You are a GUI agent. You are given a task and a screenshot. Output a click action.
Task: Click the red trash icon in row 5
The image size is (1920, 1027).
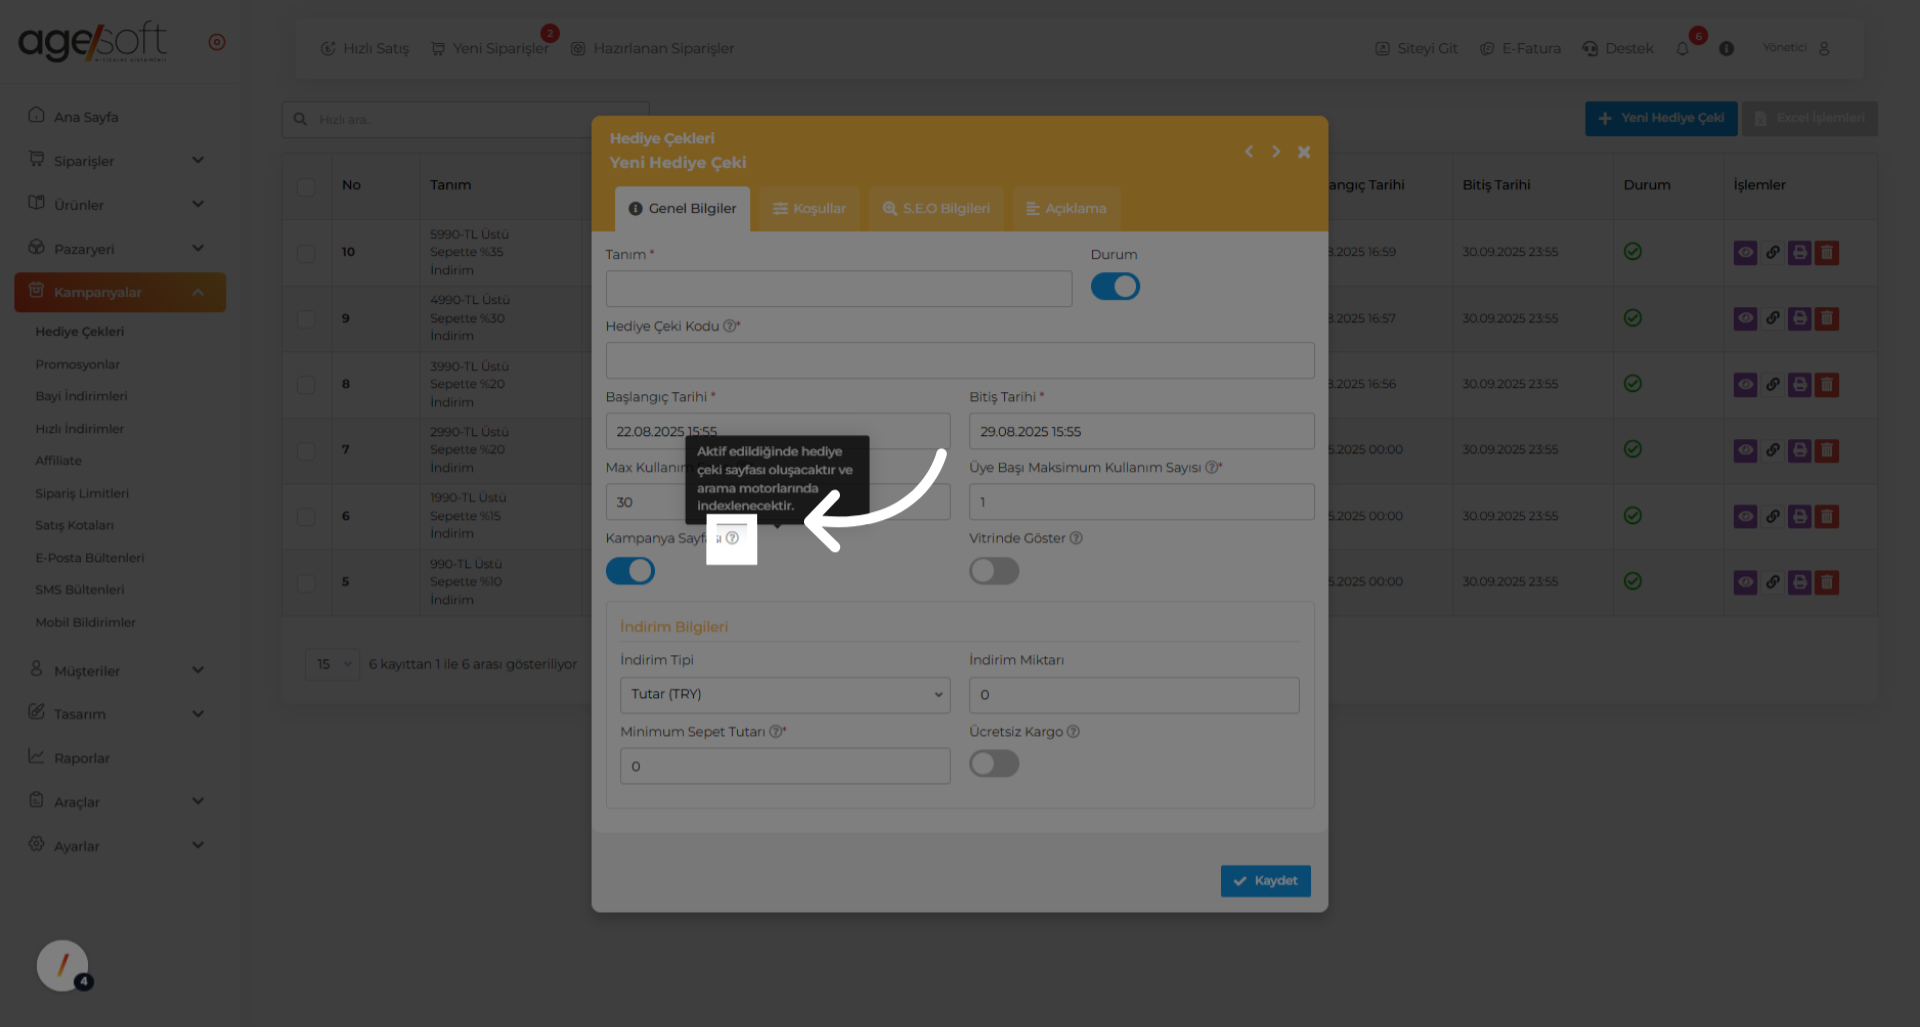point(1827,582)
